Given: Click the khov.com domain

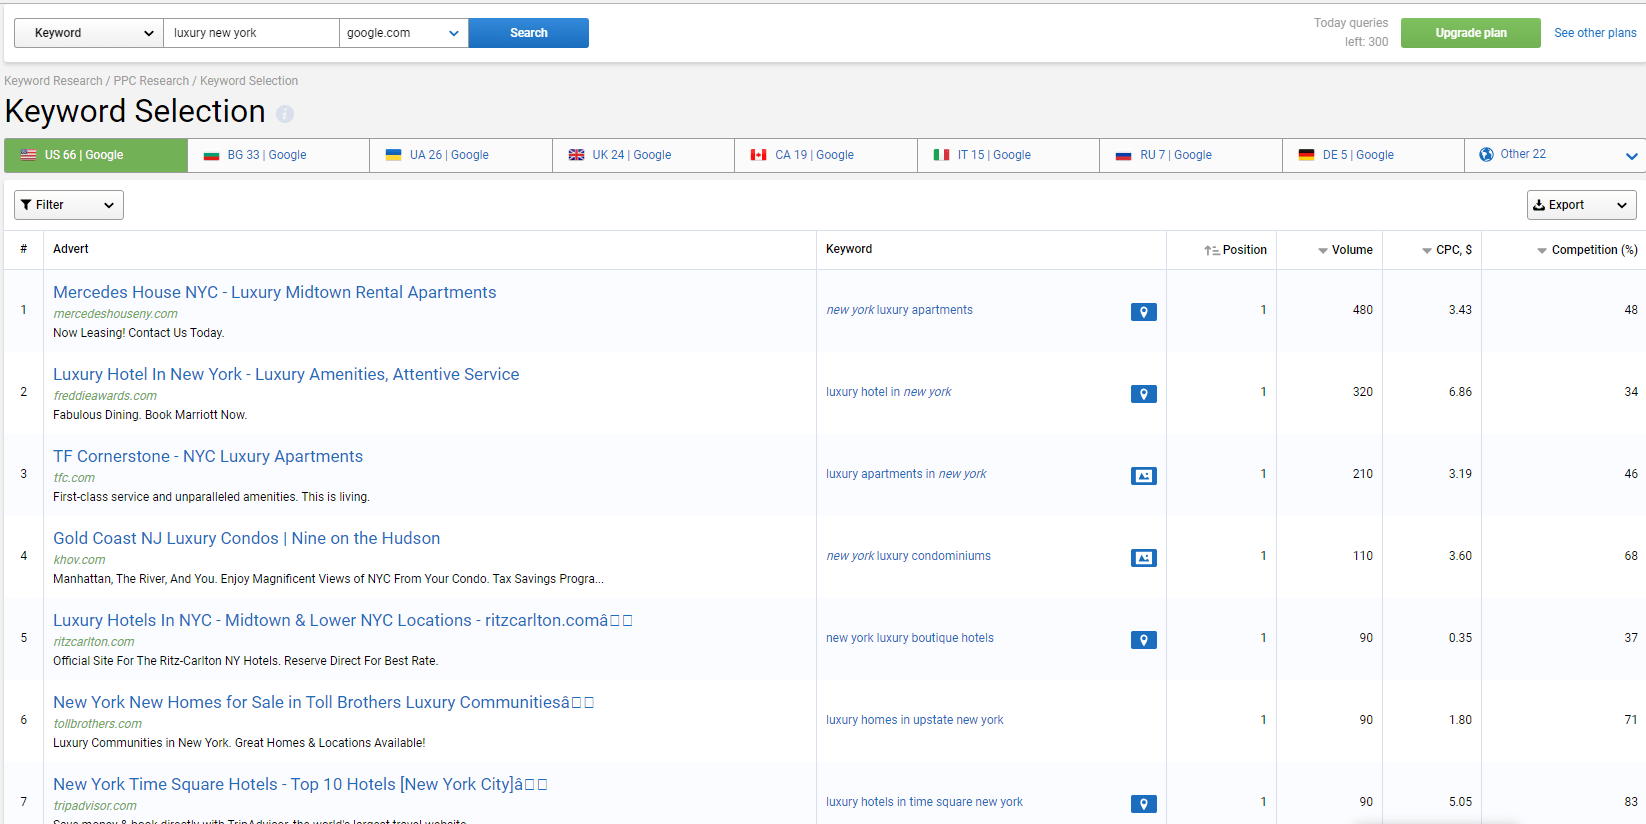Looking at the screenshot, I should (x=79, y=560).
